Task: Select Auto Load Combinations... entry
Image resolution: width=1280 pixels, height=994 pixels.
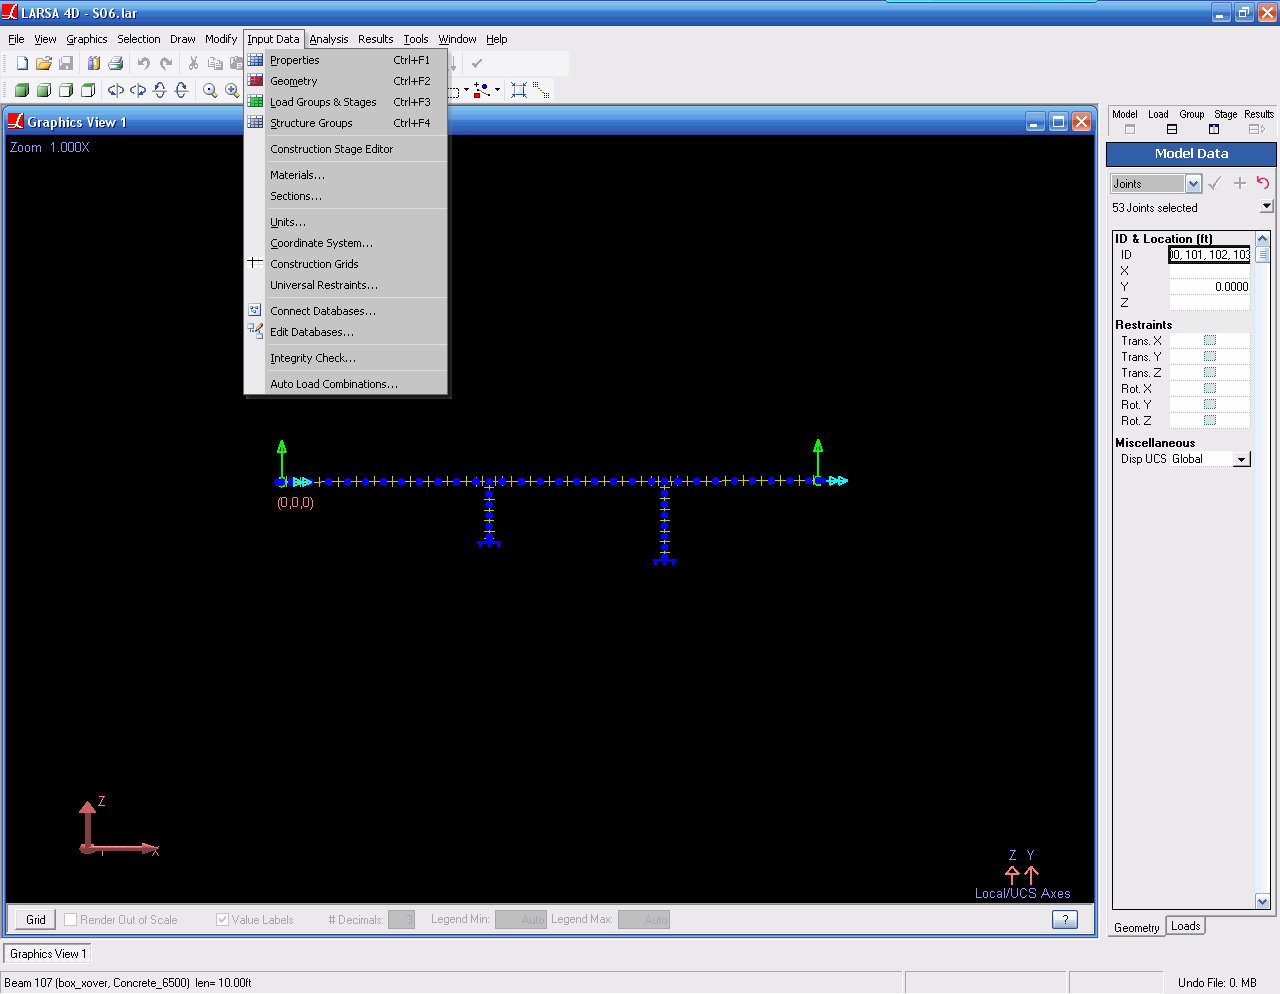Action: click(346, 384)
